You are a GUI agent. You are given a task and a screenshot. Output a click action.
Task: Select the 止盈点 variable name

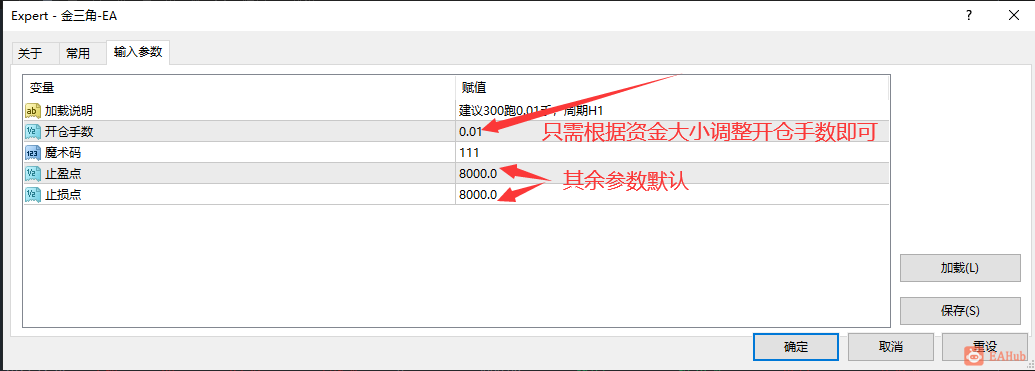(63, 174)
